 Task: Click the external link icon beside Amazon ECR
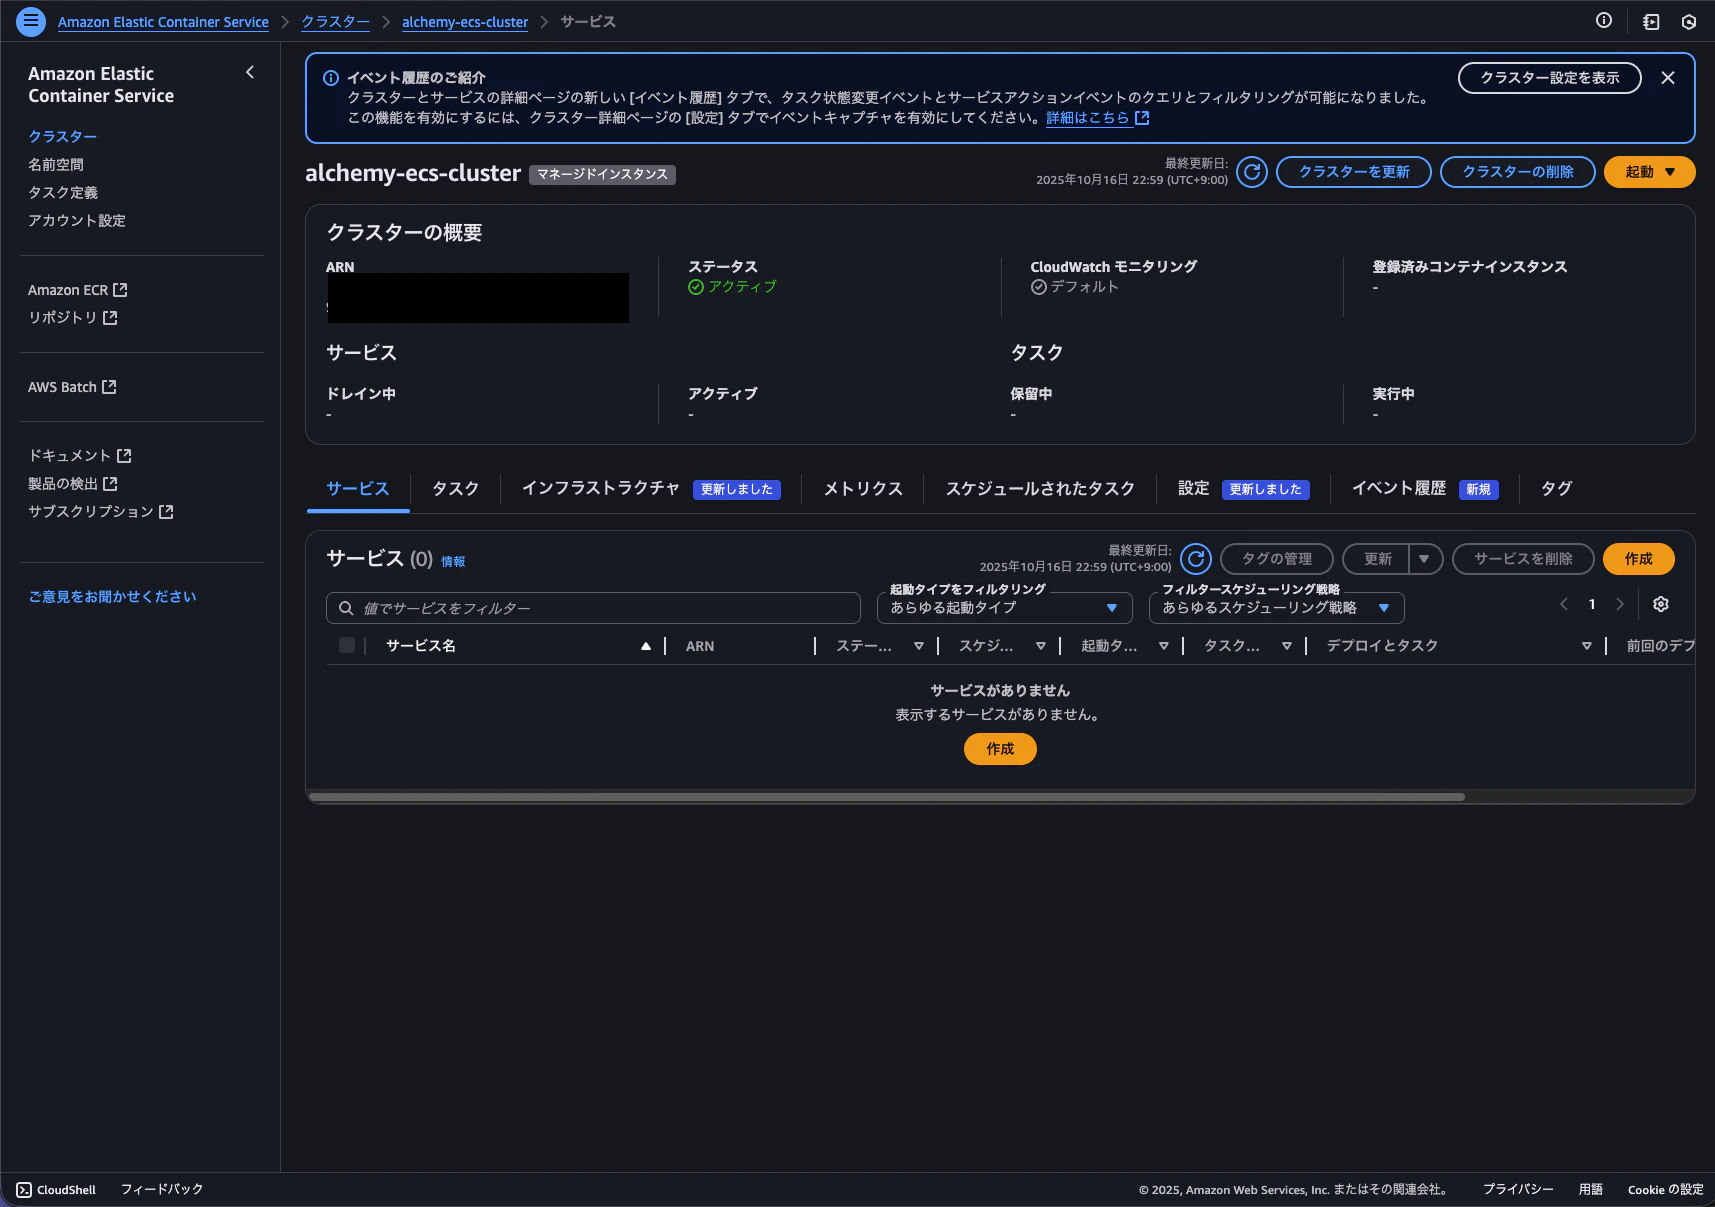[120, 290]
